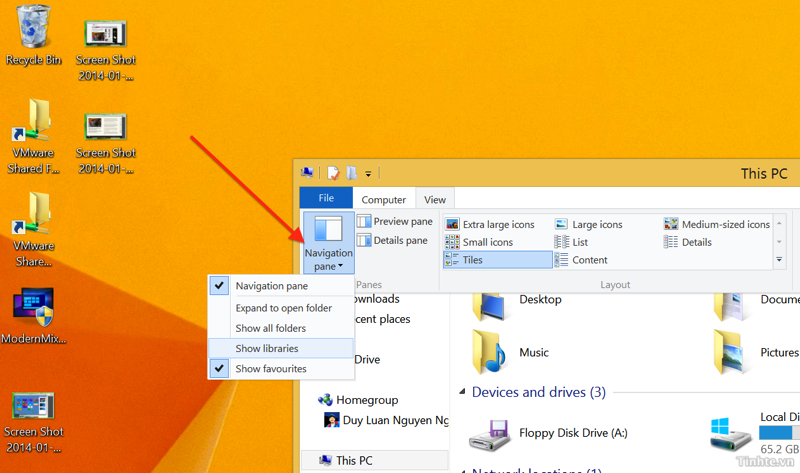This screenshot has width=800, height=473.
Task: Click the Navigation pane dropdown button
Action: [328, 244]
